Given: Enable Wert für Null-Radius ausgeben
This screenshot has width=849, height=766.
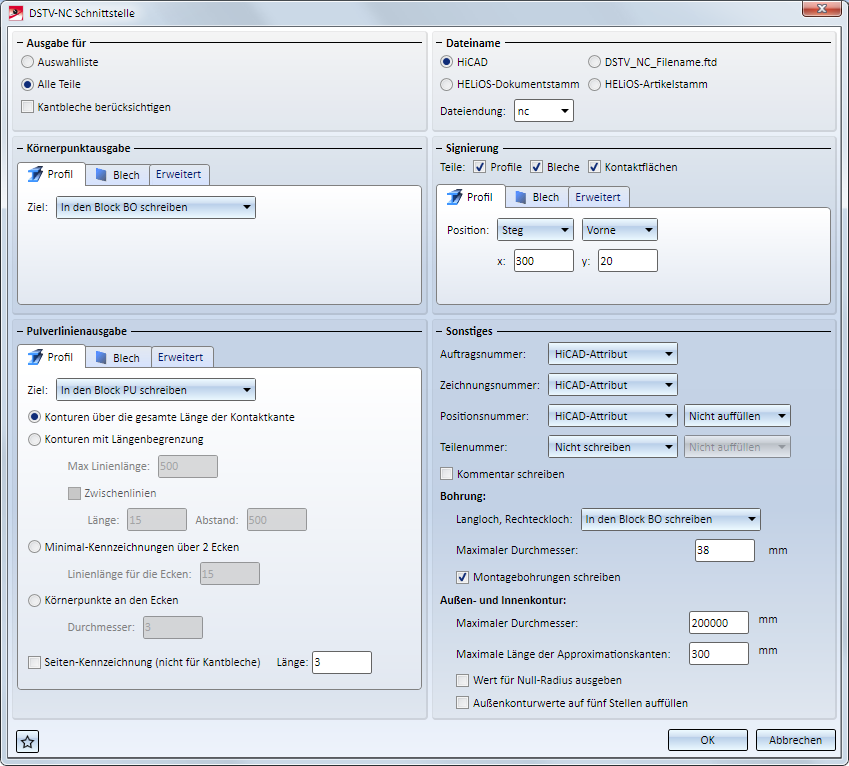Looking at the screenshot, I should [462, 680].
